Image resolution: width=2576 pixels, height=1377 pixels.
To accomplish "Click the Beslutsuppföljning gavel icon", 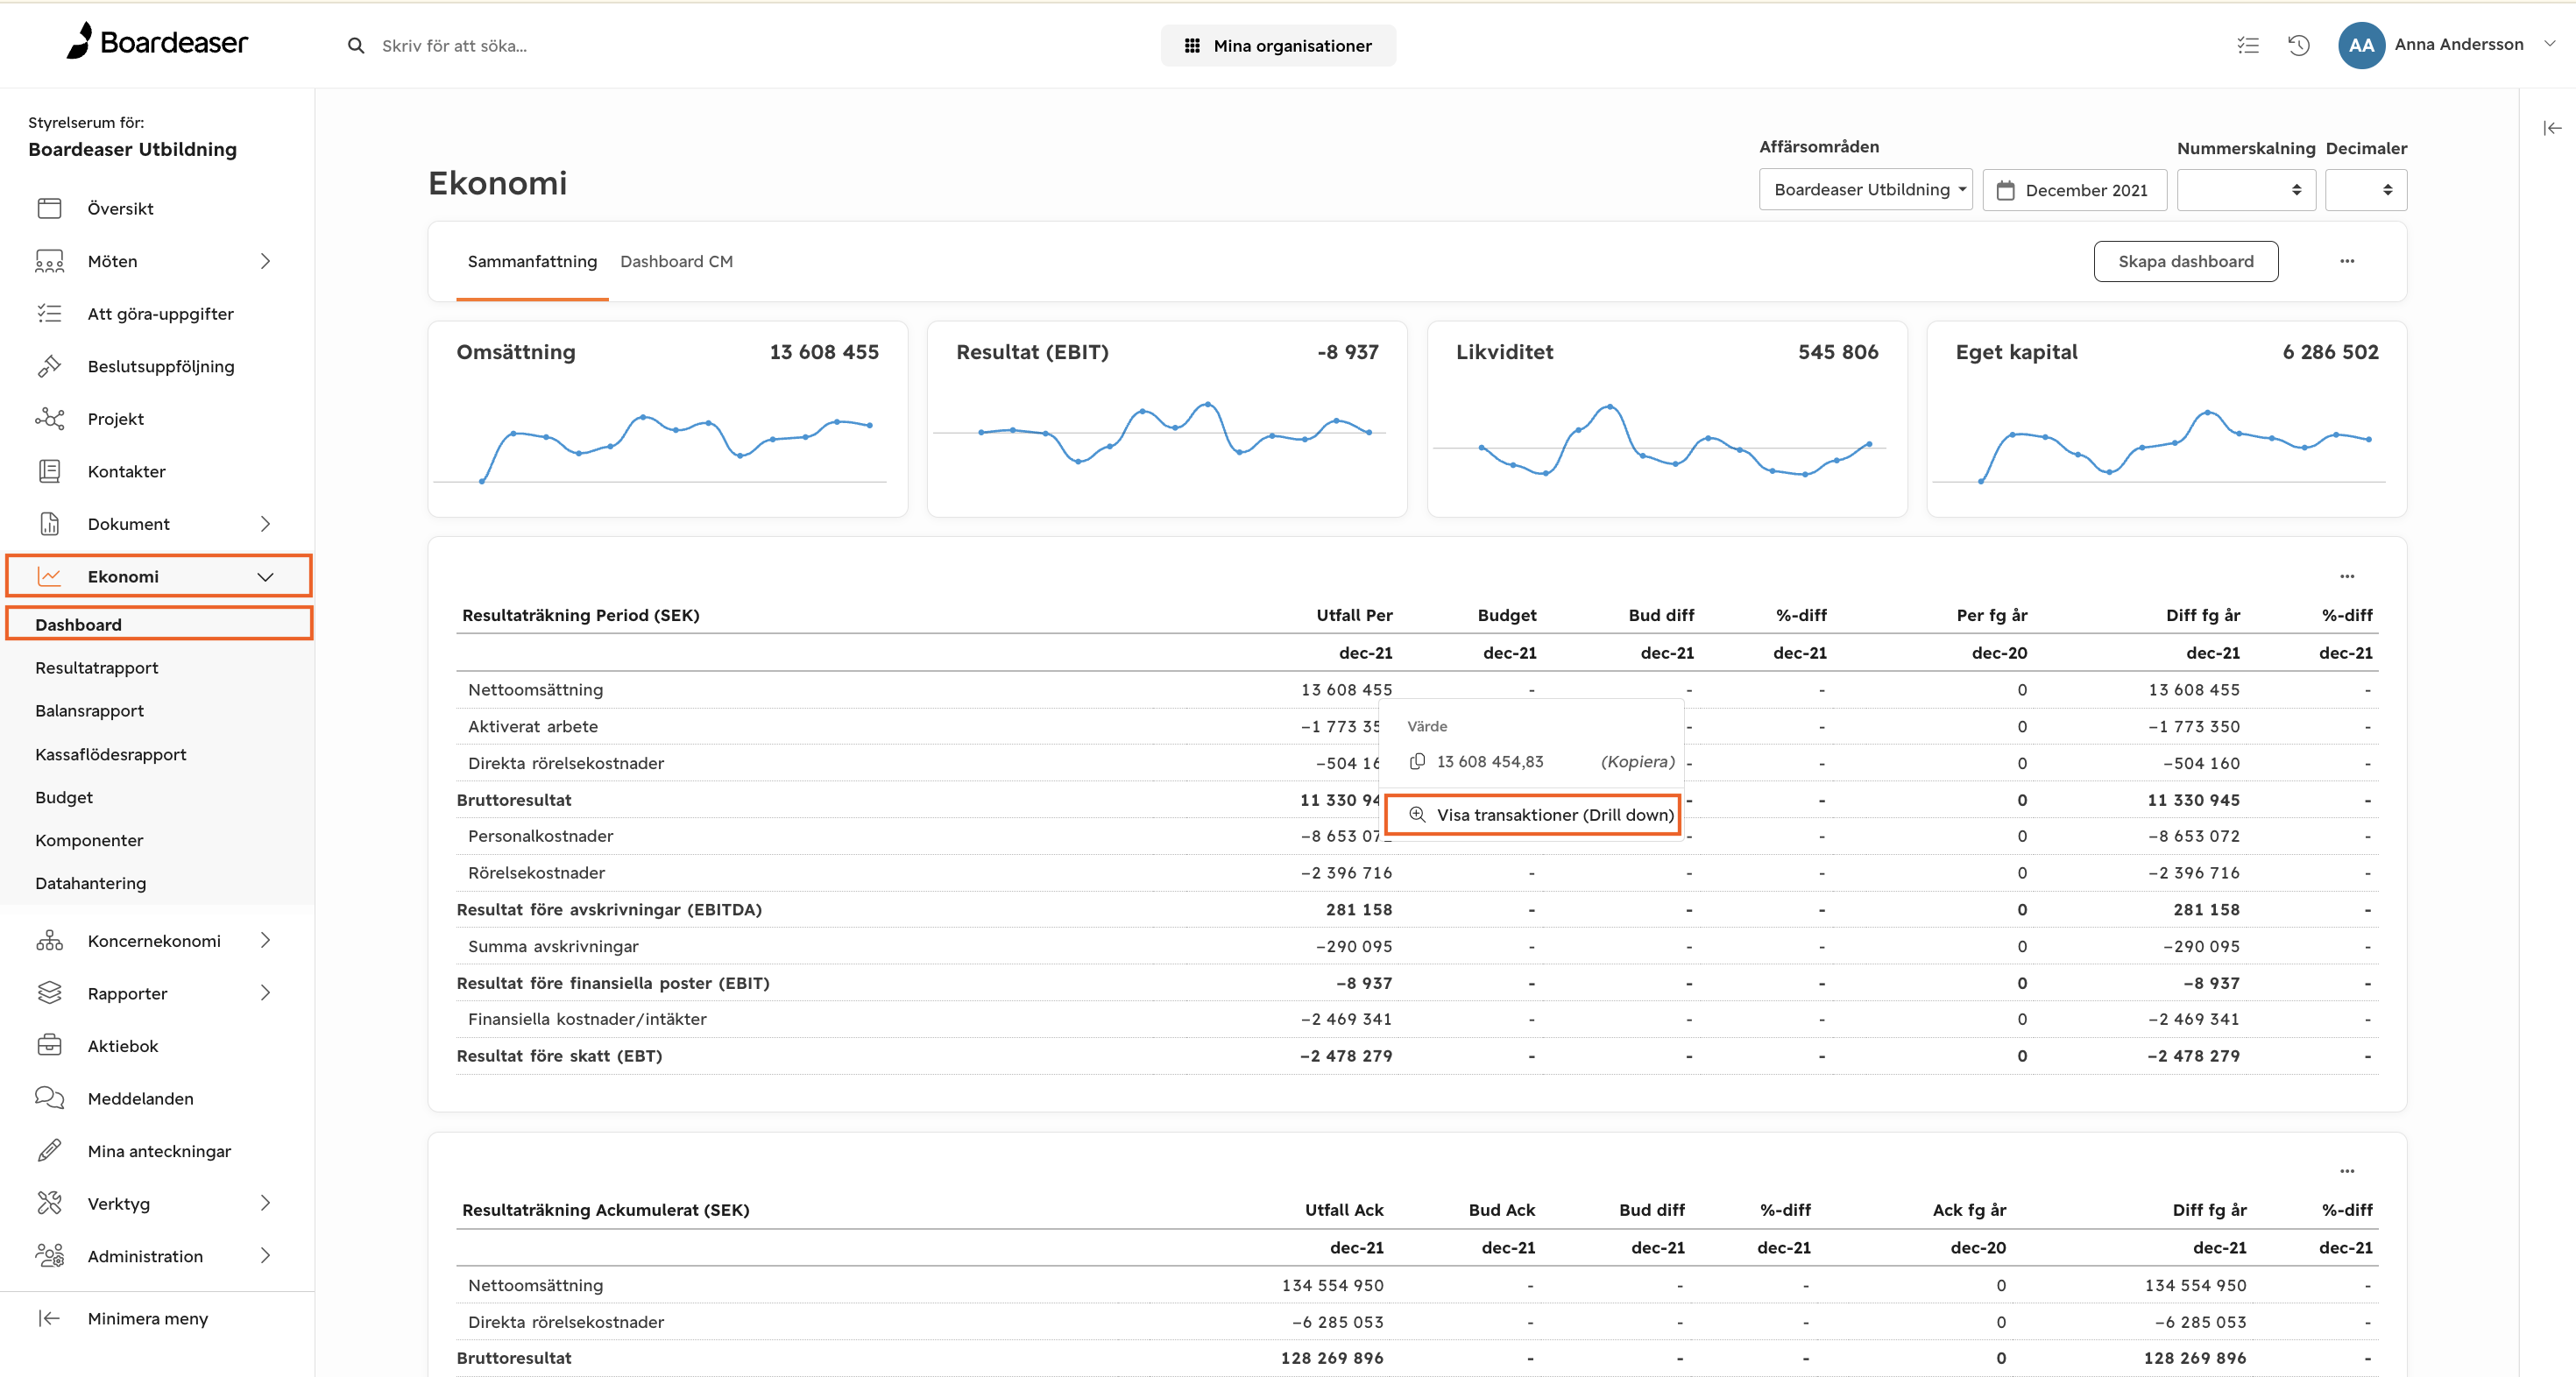I will coord(49,366).
